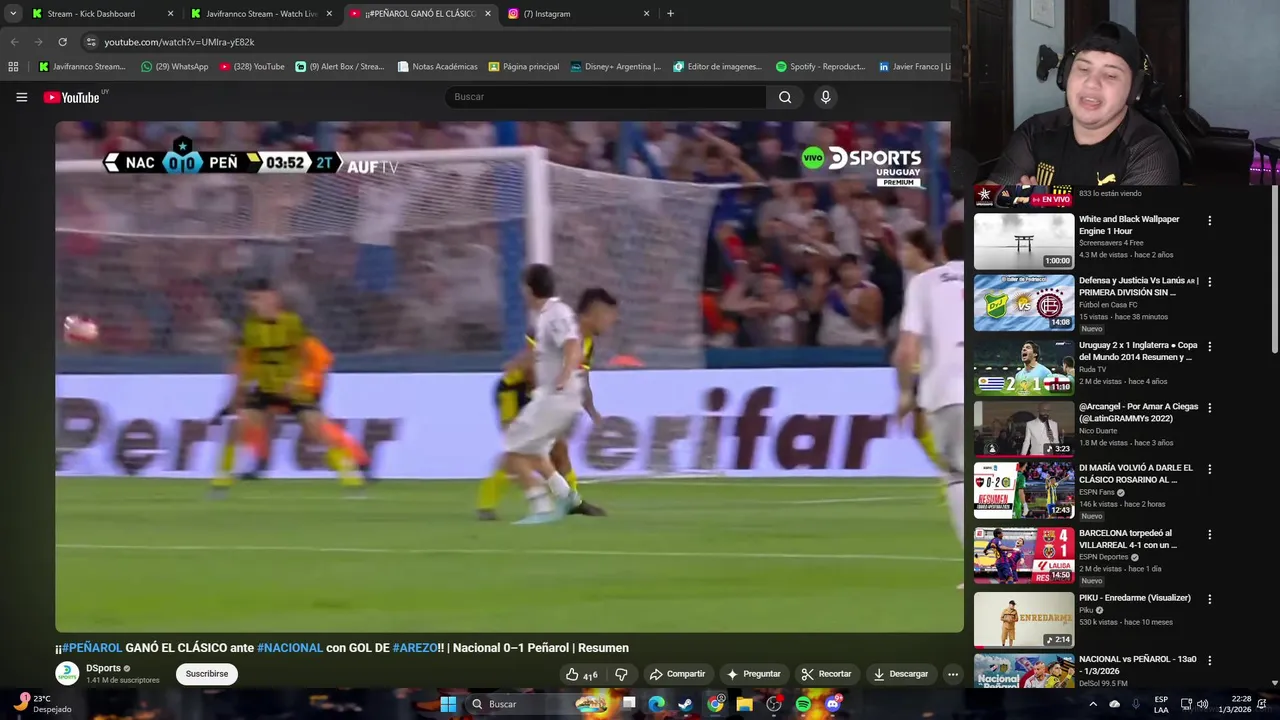Open more actions ellipsis below video
This screenshot has width=1280, height=720.
click(953, 674)
